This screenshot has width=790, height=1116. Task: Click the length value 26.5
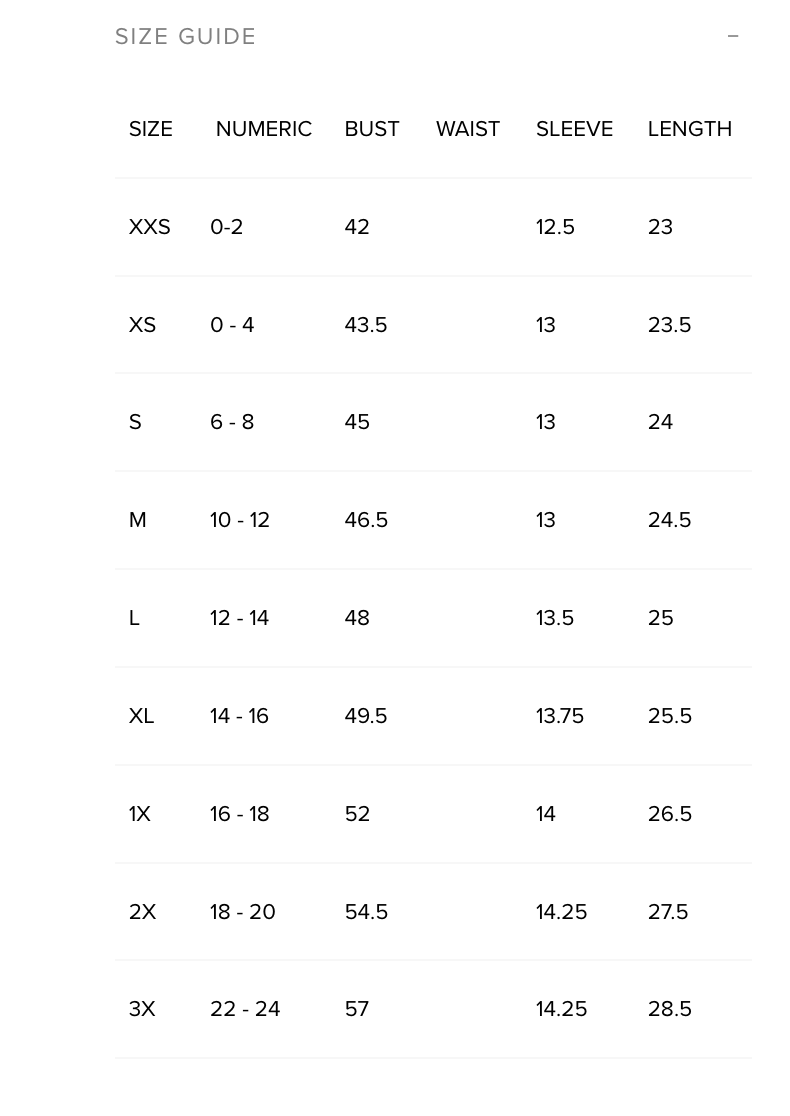point(670,814)
